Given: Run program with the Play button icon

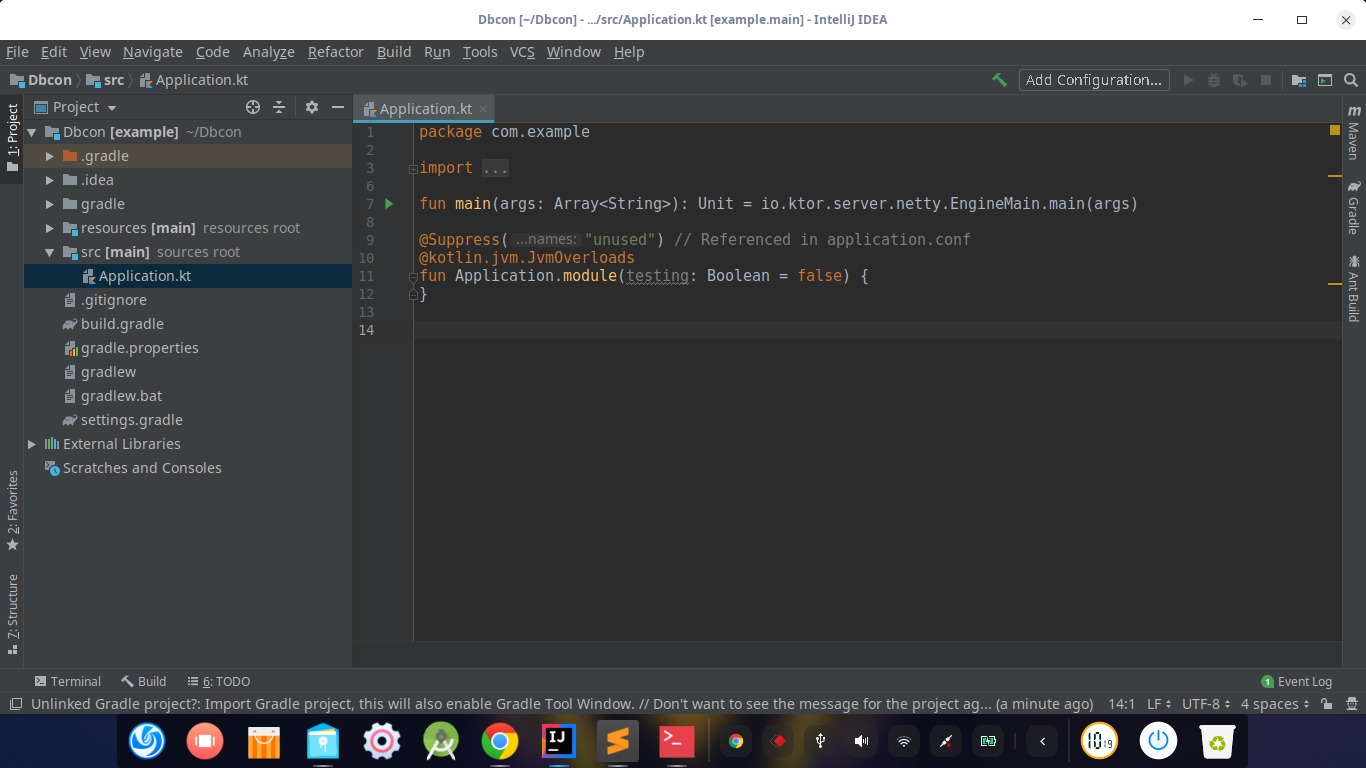Looking at the screenshot, I should (x=1189, y=80).
